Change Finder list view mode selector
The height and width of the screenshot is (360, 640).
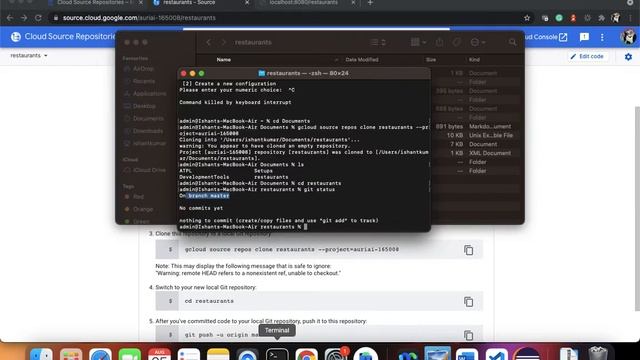378,42
